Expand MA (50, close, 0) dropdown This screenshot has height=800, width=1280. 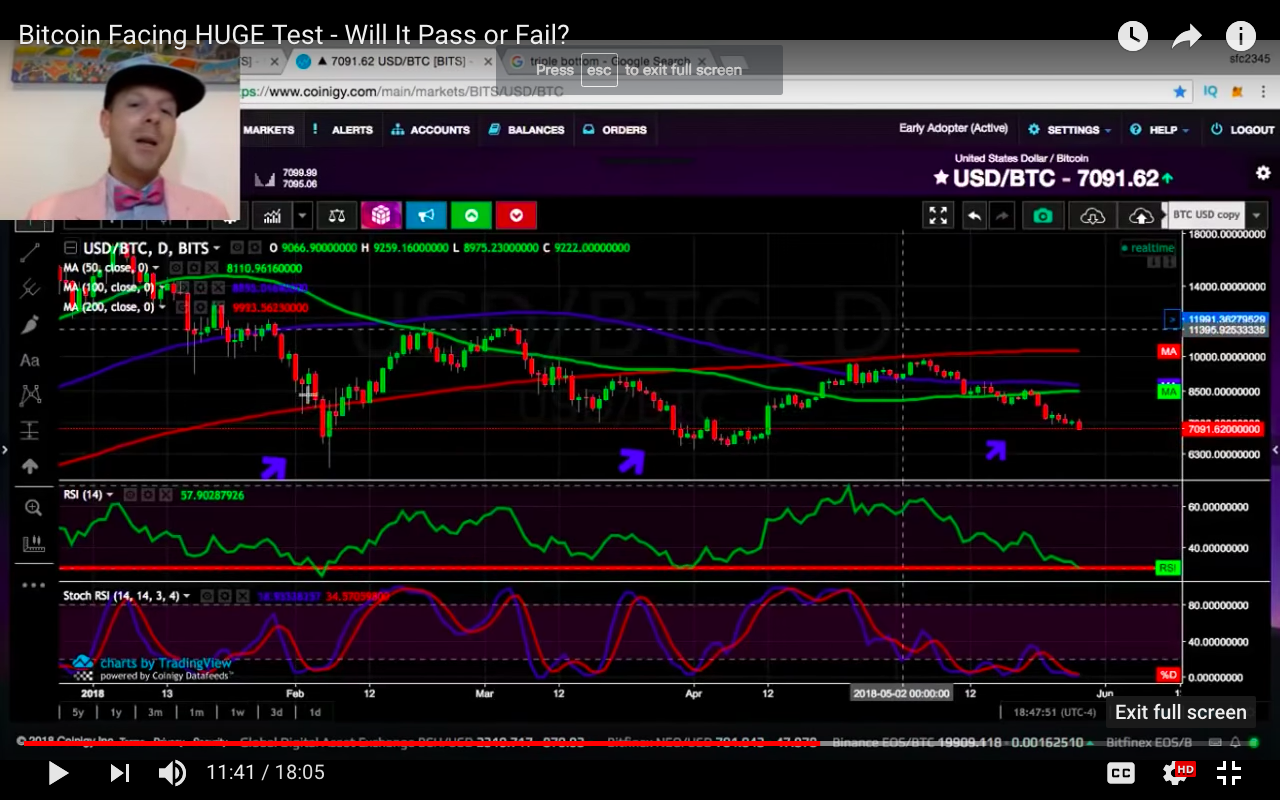click(156, 268)
